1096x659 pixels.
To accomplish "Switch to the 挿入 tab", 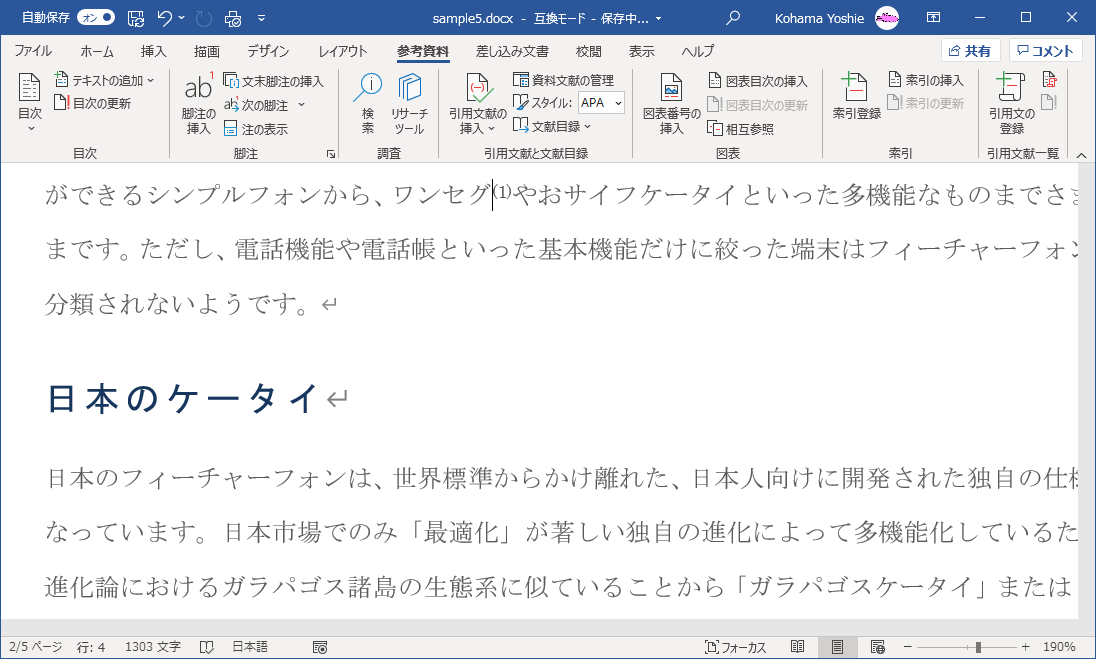I will tap(153, 51).
